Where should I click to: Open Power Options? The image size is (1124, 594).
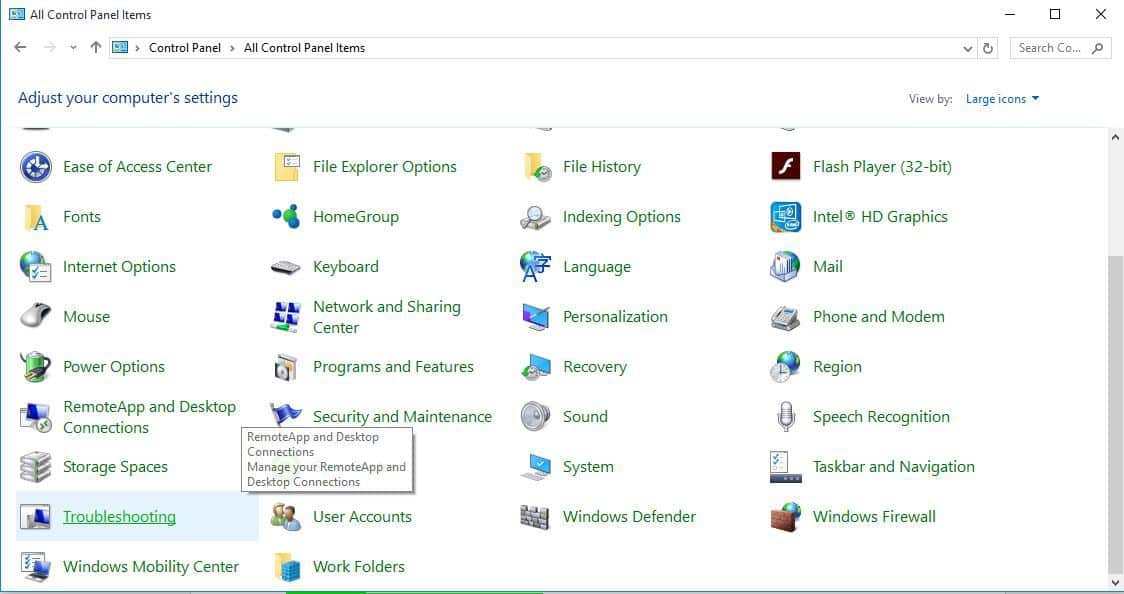(x=113, y=366)
